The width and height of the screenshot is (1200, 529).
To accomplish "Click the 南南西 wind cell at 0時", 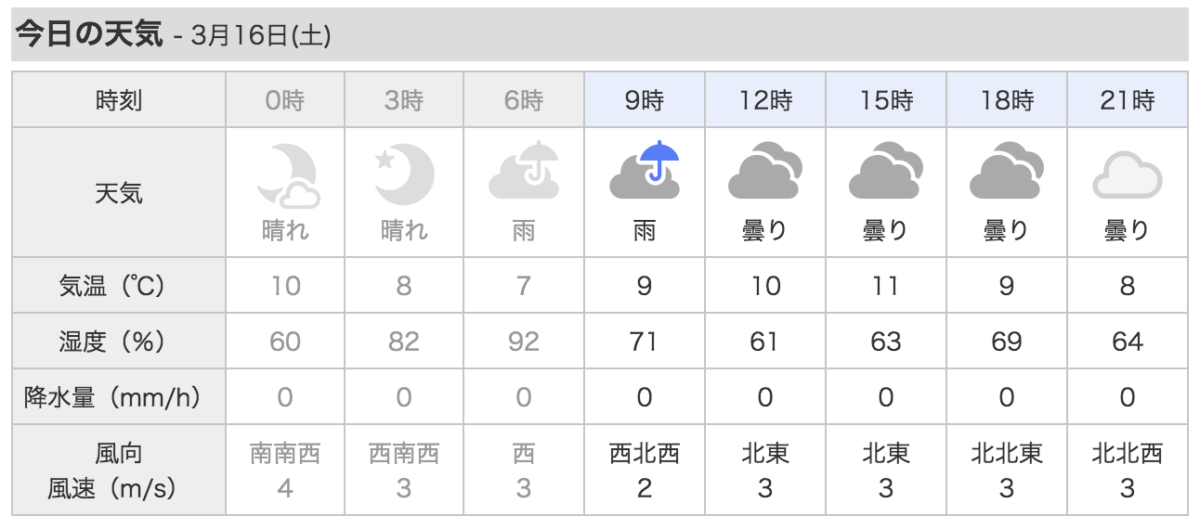I will tap(285, 454).
